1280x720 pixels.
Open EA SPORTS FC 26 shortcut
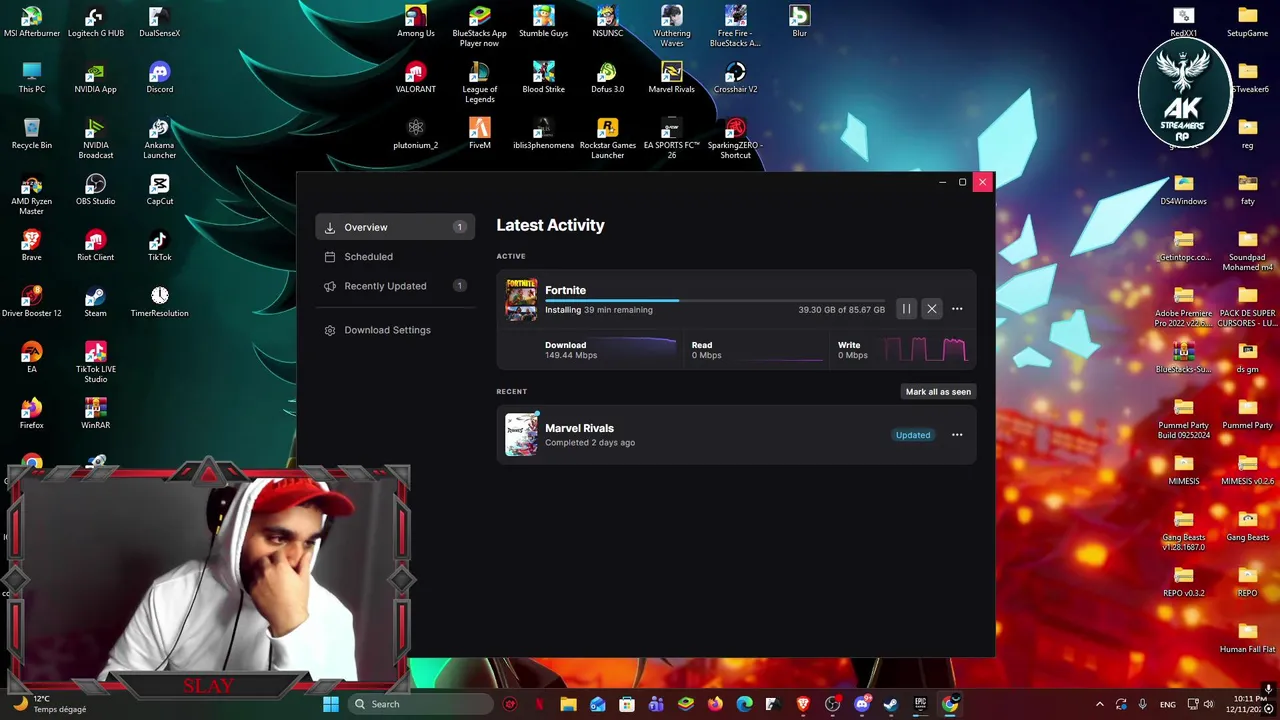pyautogui.click(x=672, y=138)
